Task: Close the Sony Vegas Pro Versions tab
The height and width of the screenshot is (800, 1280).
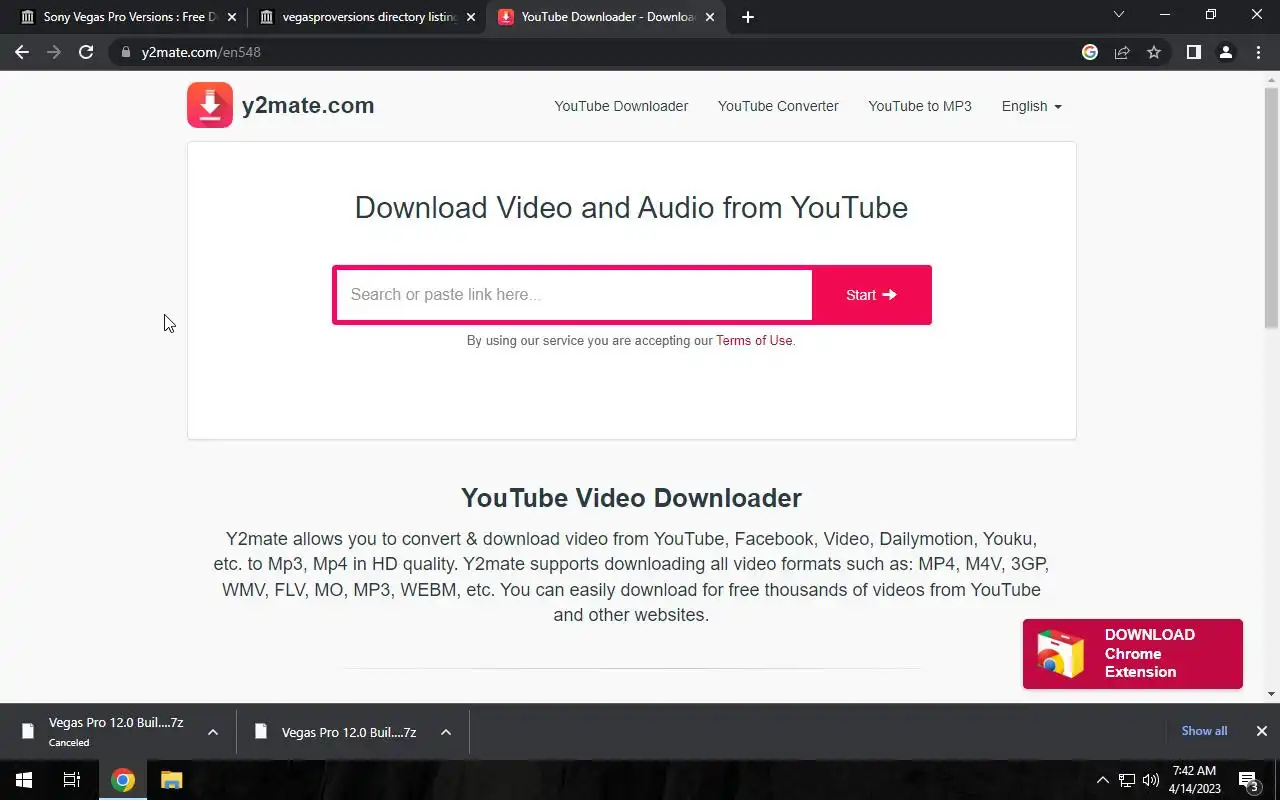Action: click(x=232, y=17)
